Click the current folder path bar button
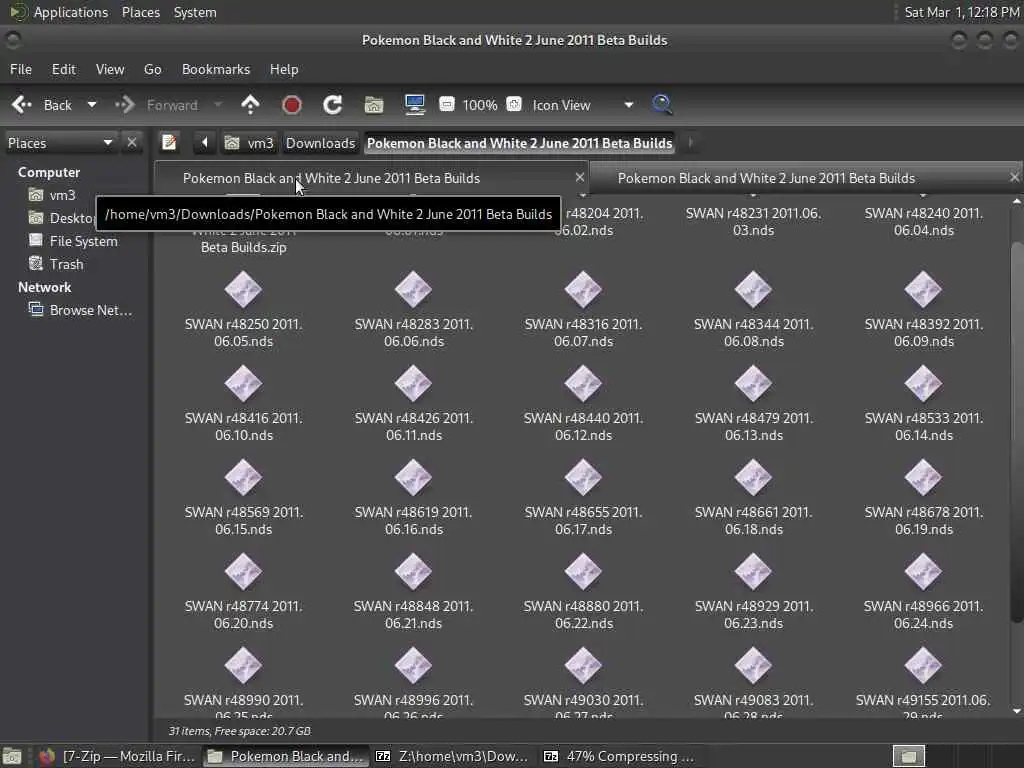Image resolution: width=1024 pixels, height=768 pixels. 519,143
